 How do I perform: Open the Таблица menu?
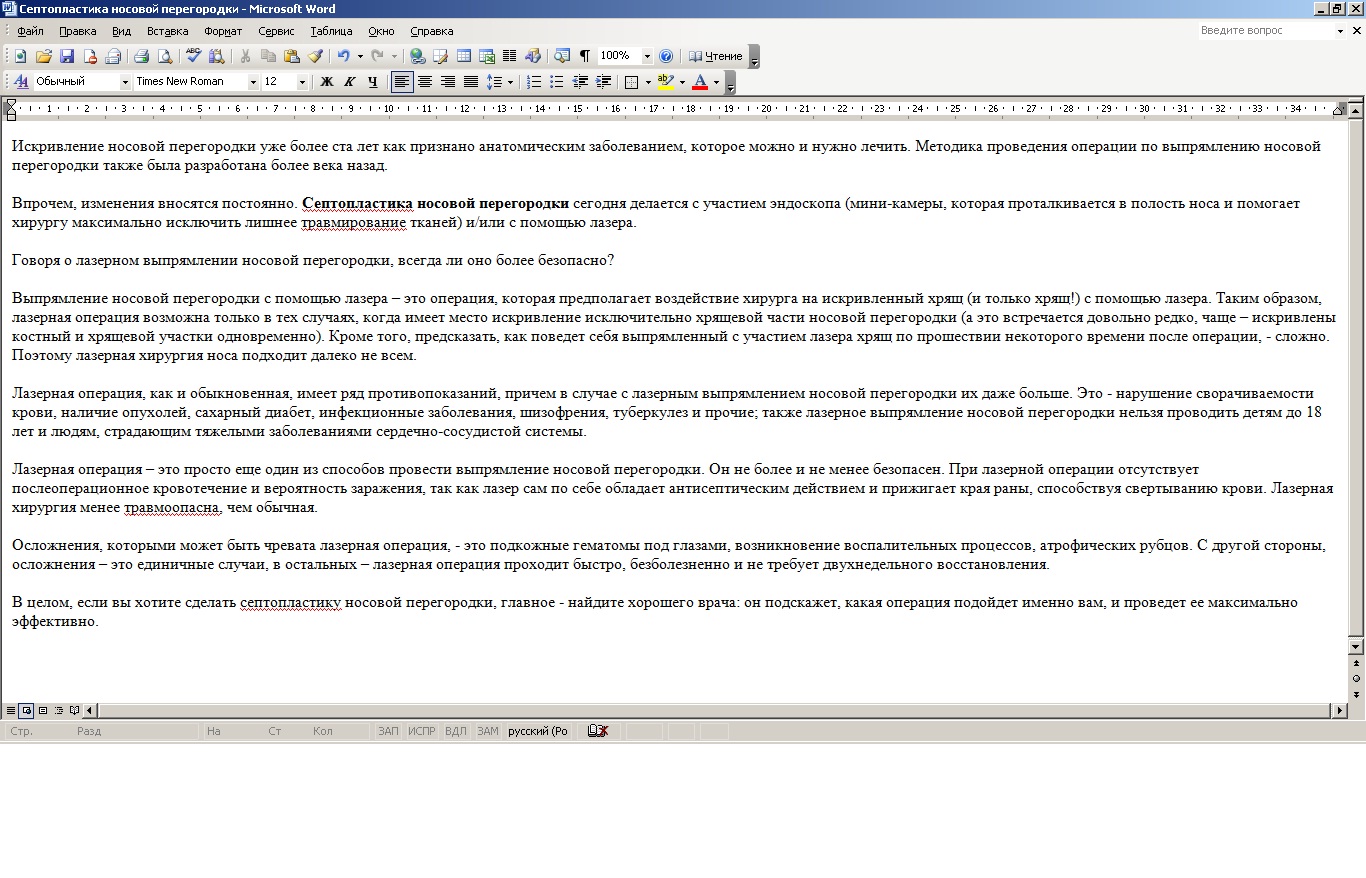point(331,31)
